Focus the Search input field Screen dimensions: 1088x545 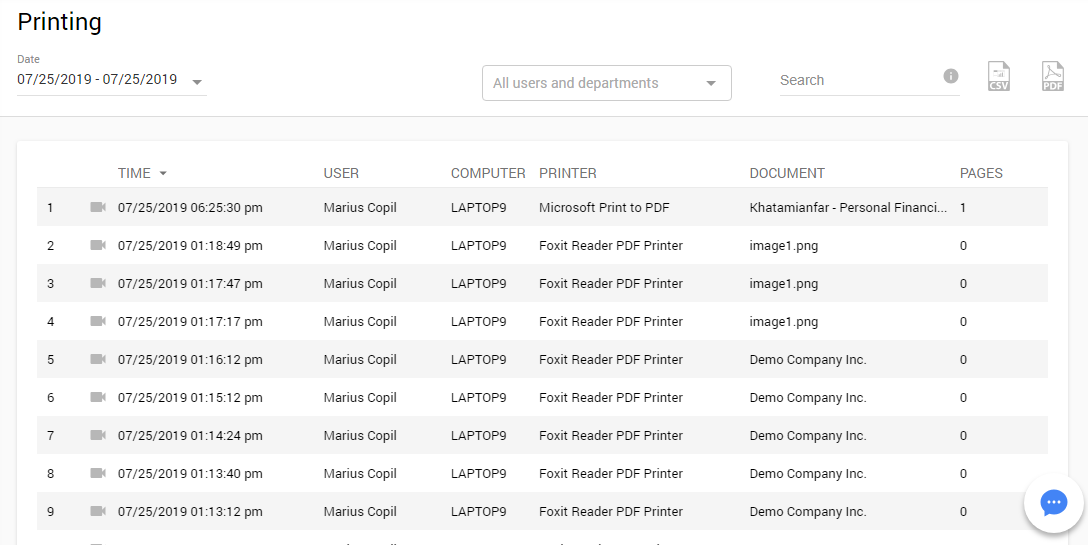click(x=857, y=80)
